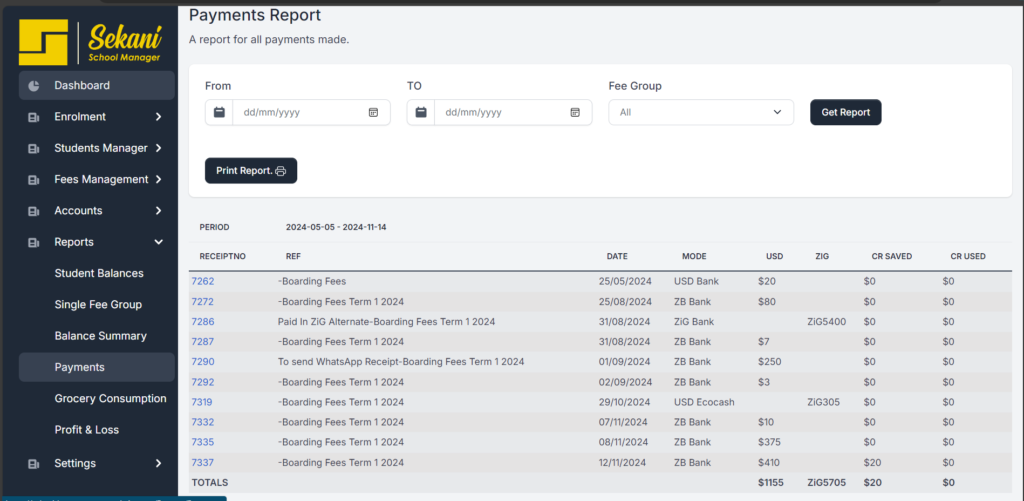Image resolution: width=1024 pixels, height=501 pixels.
Task: Click the USD Bank mode cell
Action: point(696,282)
